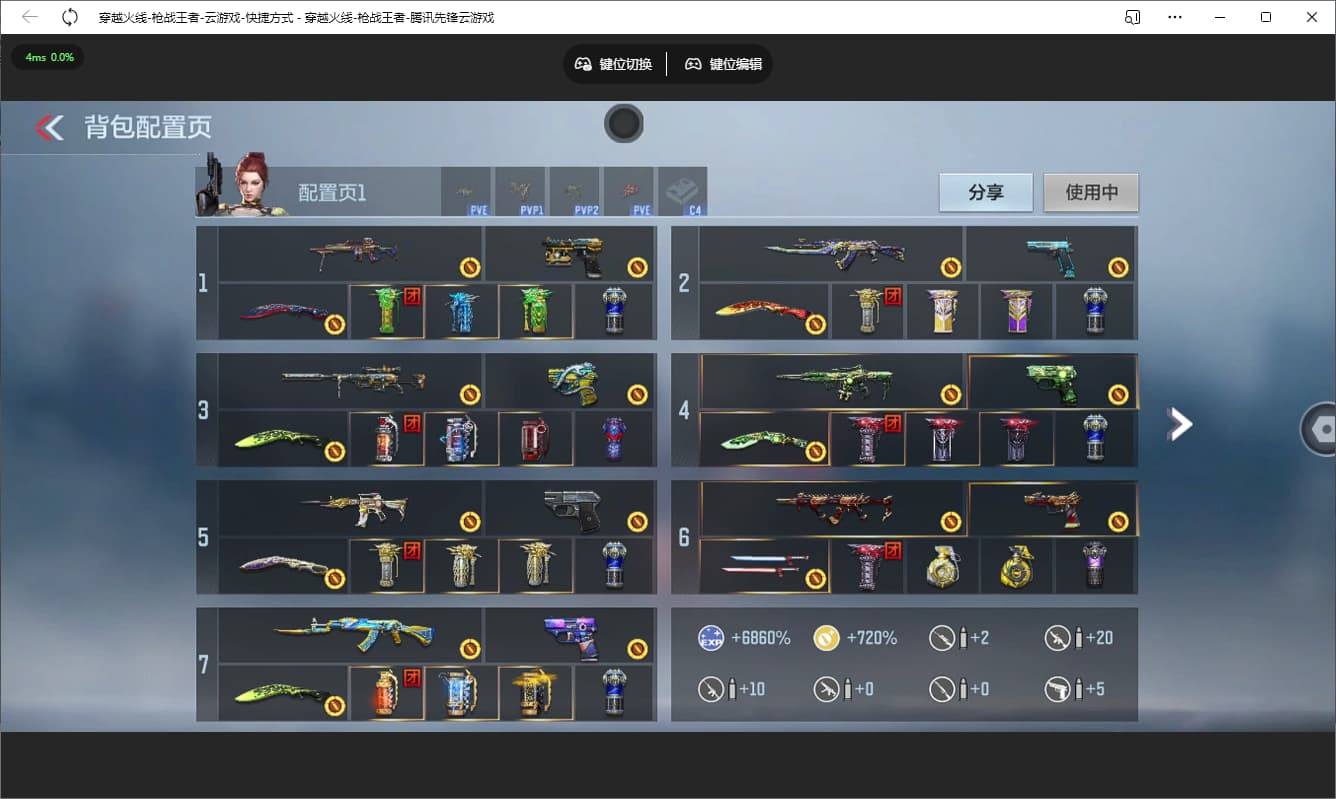Image resolution: width=1336 pixels, height=799 pixels.
Task: Click the 分享 share button
Action: pos(985,193)
